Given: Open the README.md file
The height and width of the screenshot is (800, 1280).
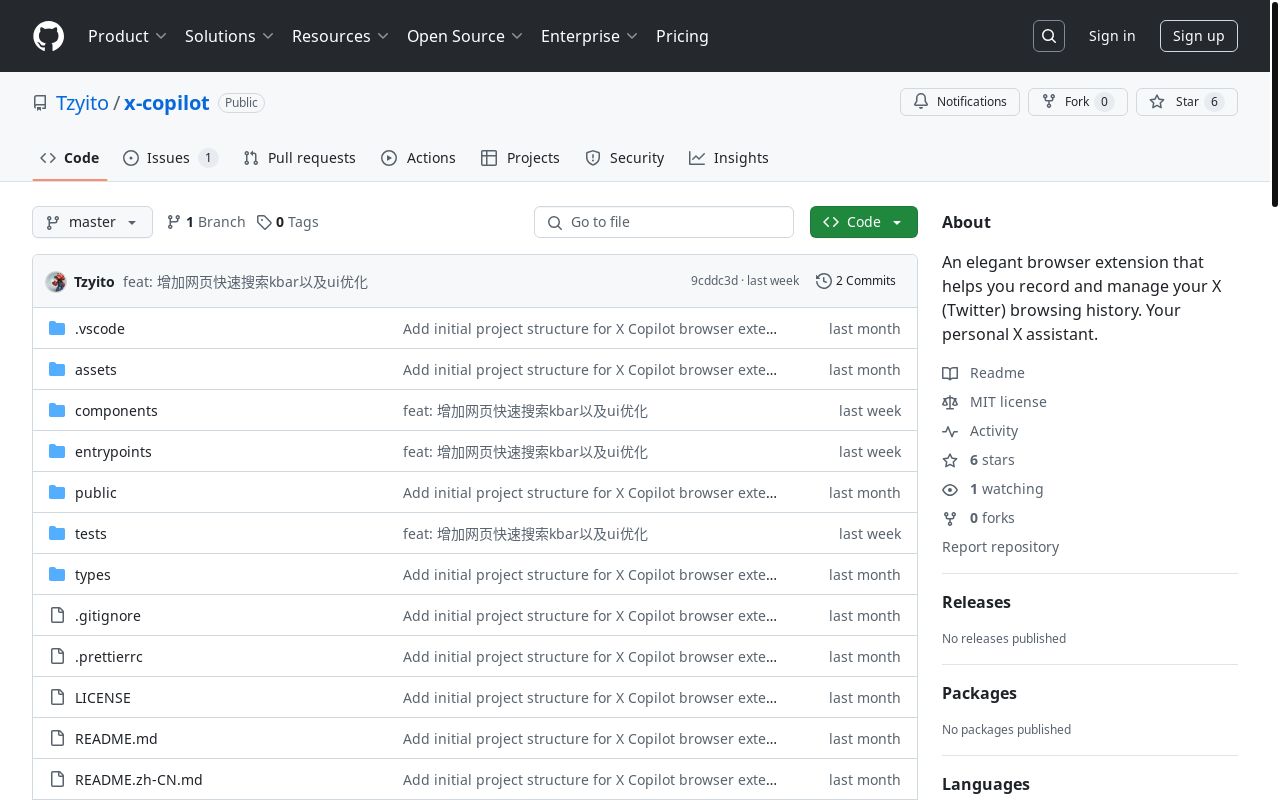Looking at the screenshot, I should coord(116,739).
